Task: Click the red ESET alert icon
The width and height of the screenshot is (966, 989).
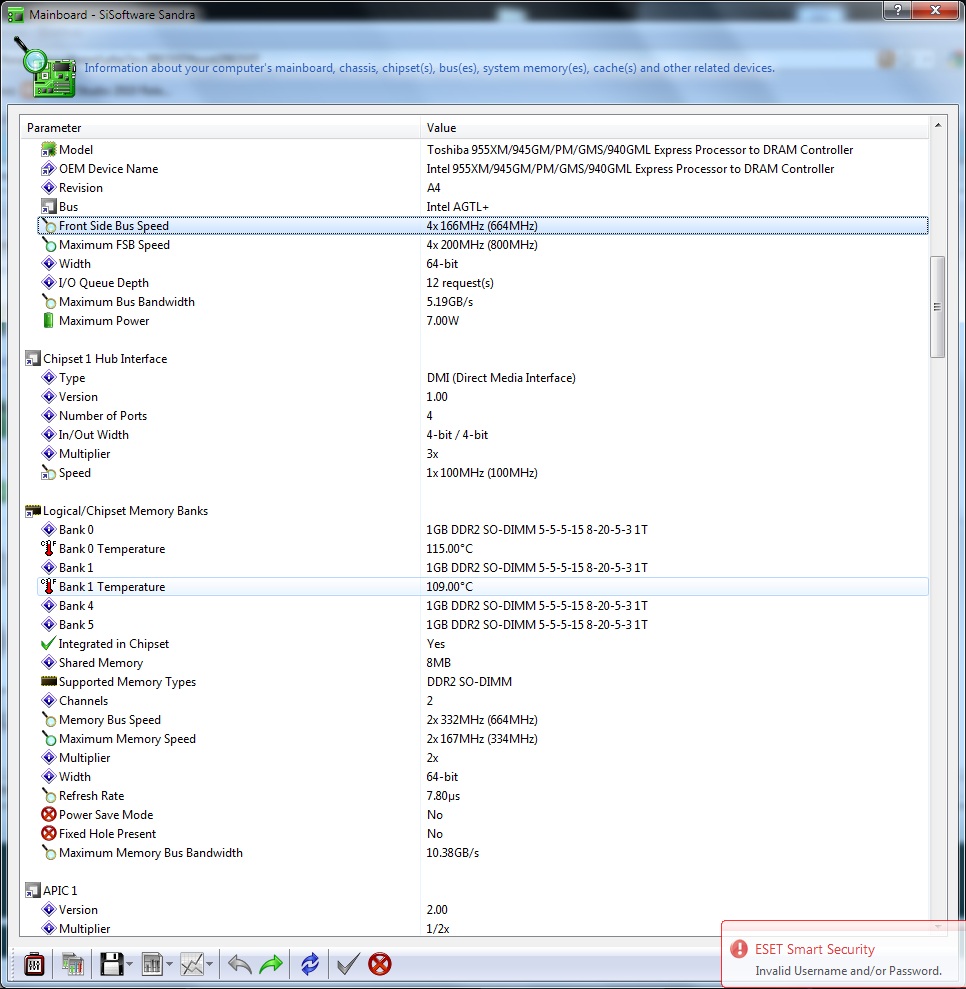Action: (x=738, y=949)
